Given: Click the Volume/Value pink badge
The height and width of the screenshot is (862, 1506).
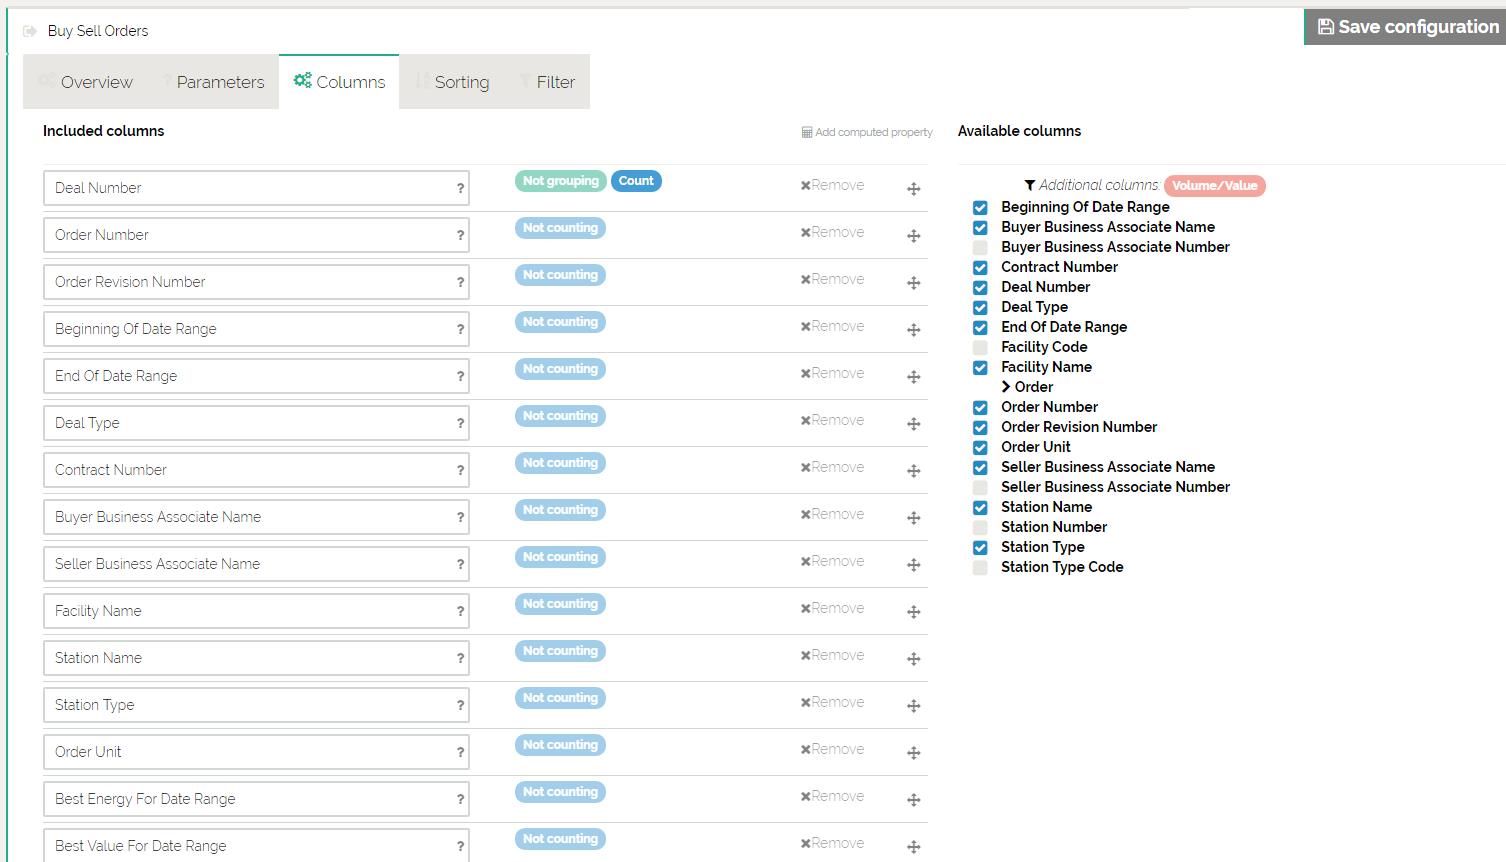Looking at the screenshot, I should coord(1214,185).
